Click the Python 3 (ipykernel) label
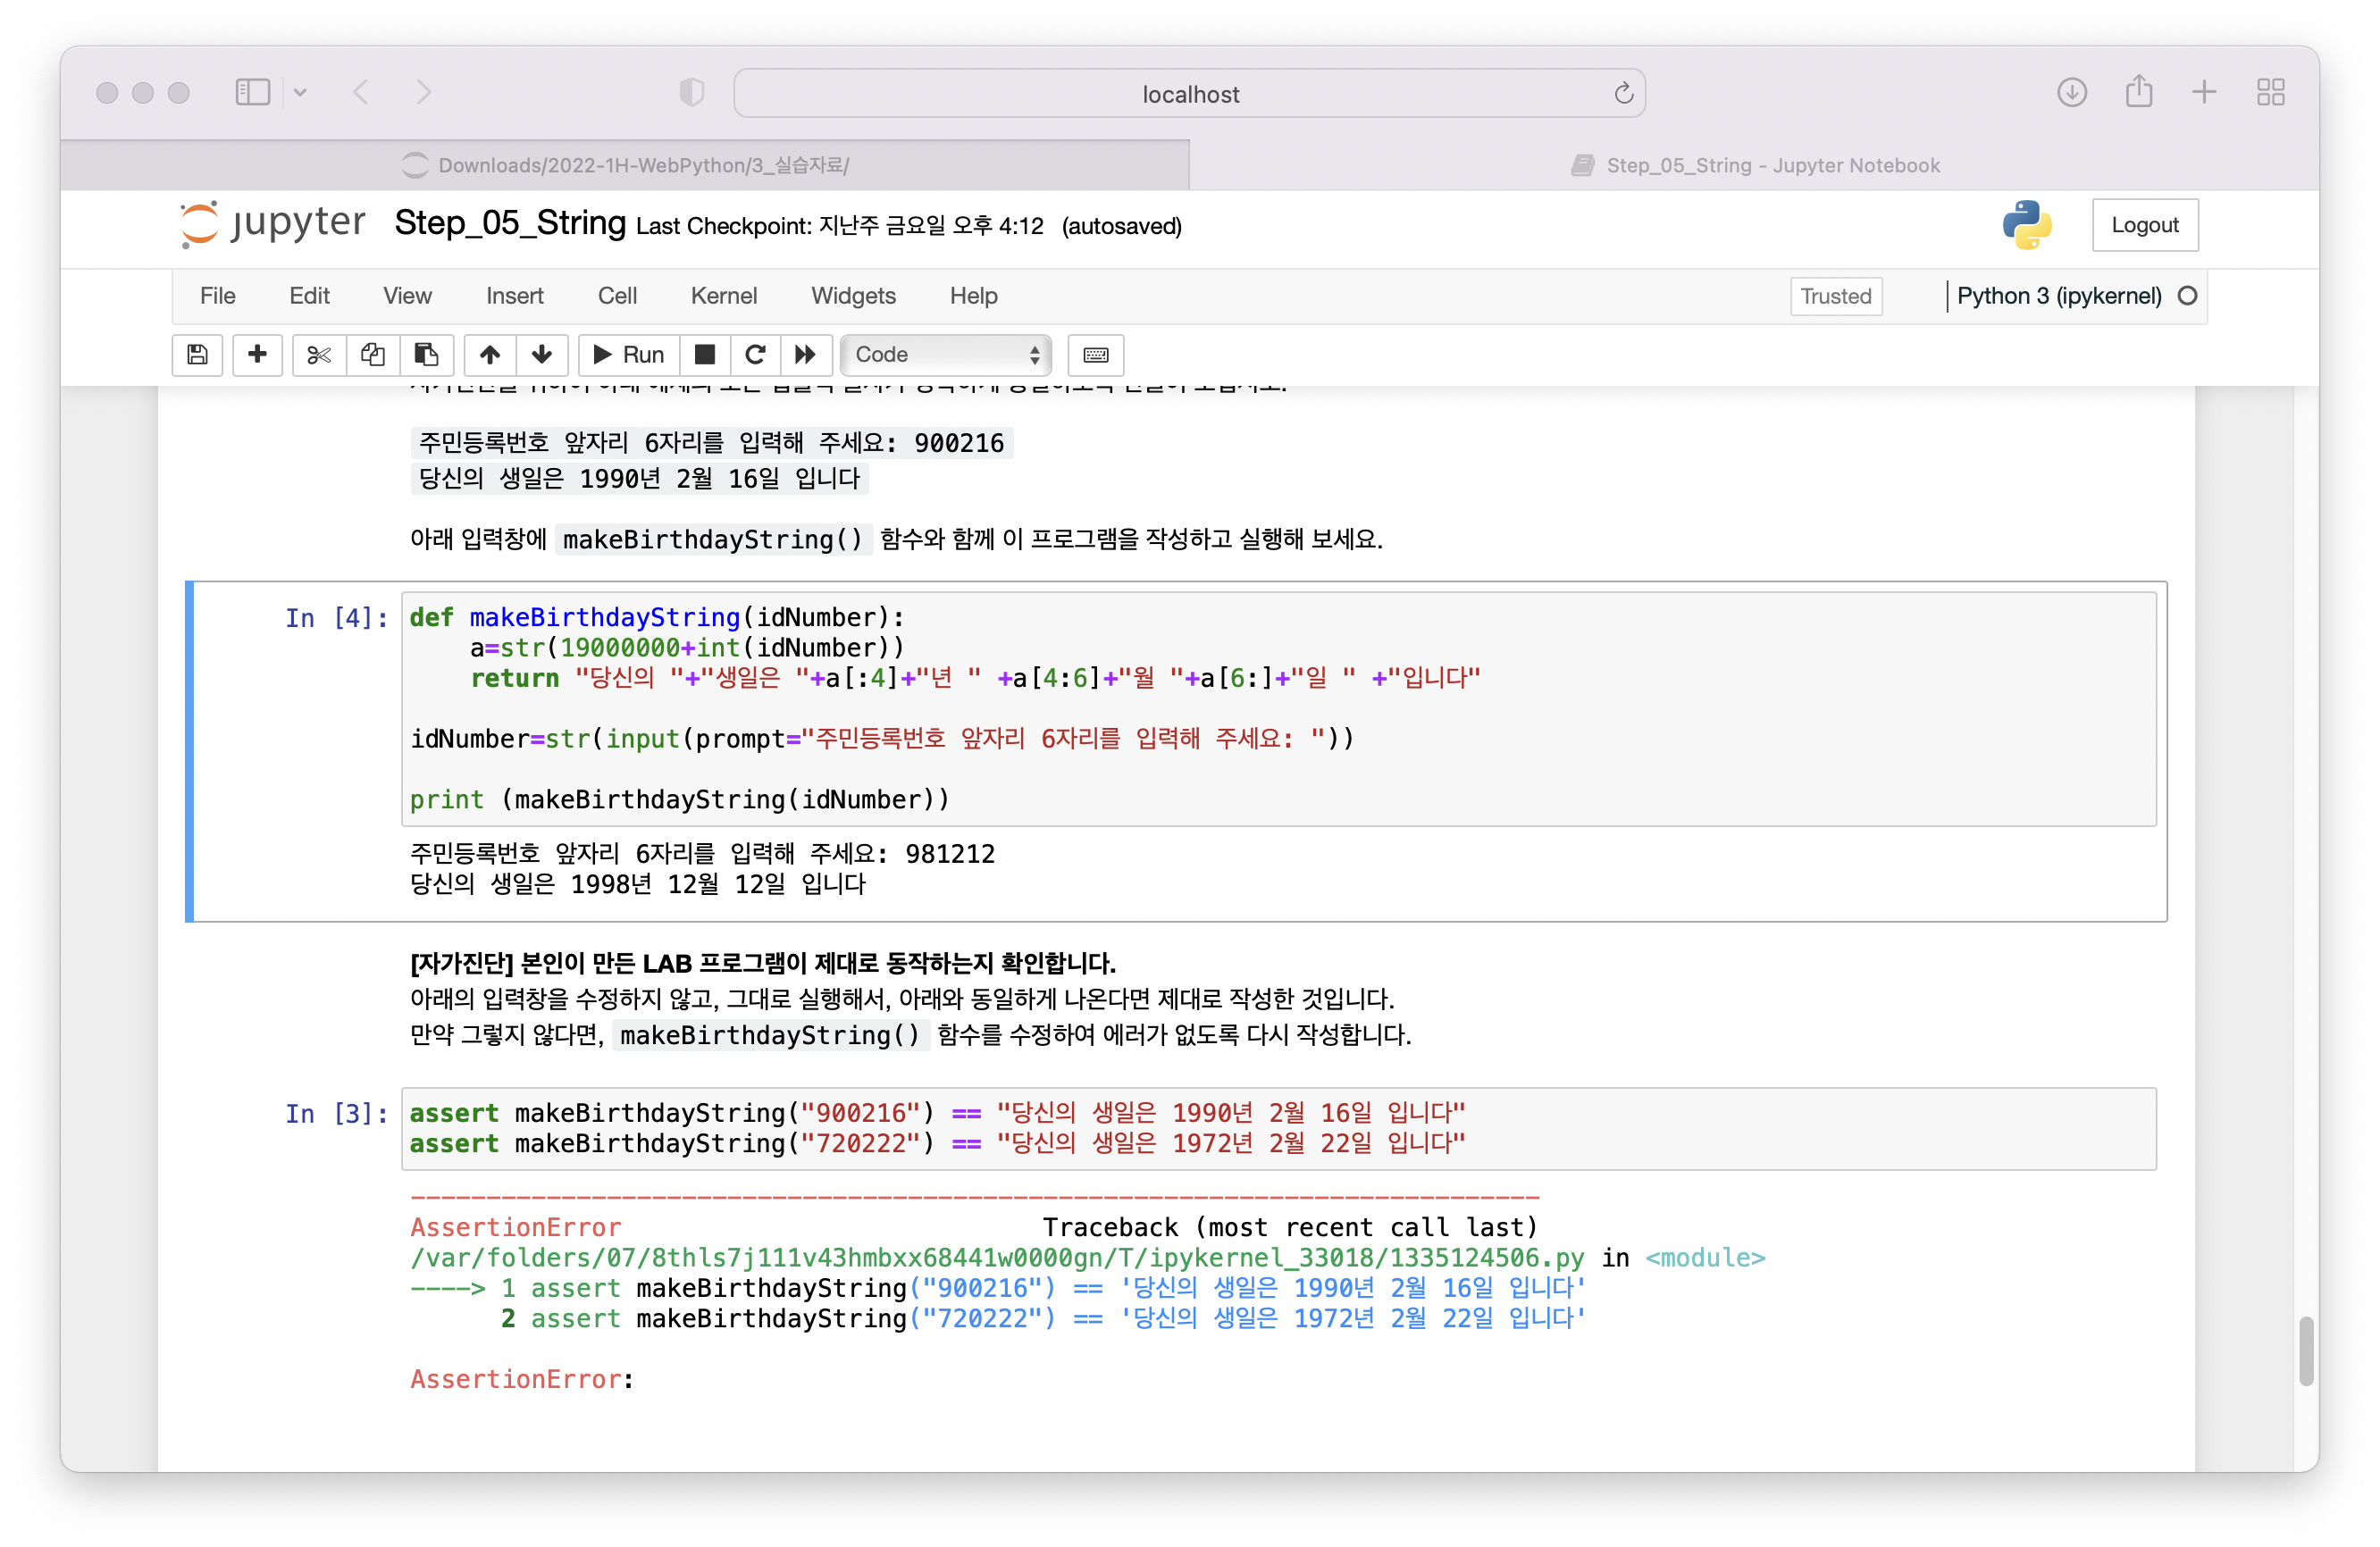Image resolution: width=2380 pixels, height=1547 pixels. 2059,296
